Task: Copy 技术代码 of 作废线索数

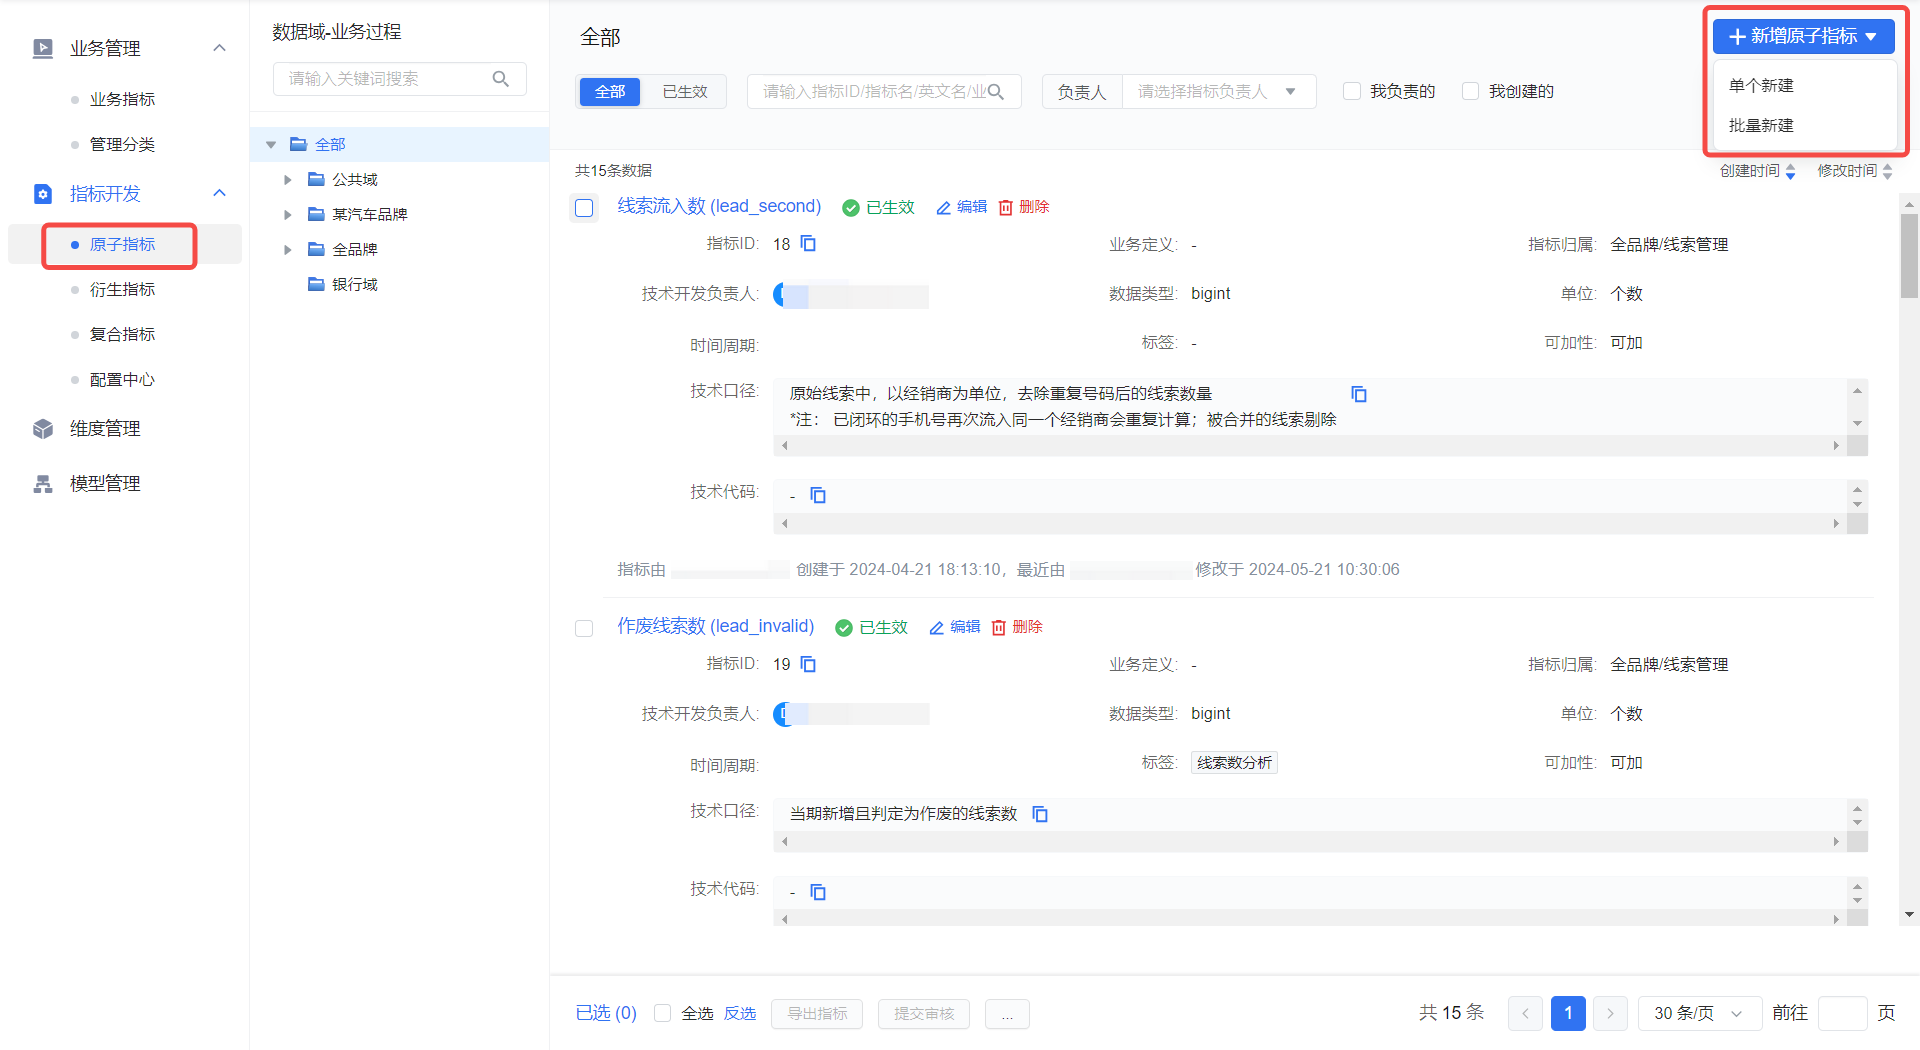Action: tap(818, 892)
